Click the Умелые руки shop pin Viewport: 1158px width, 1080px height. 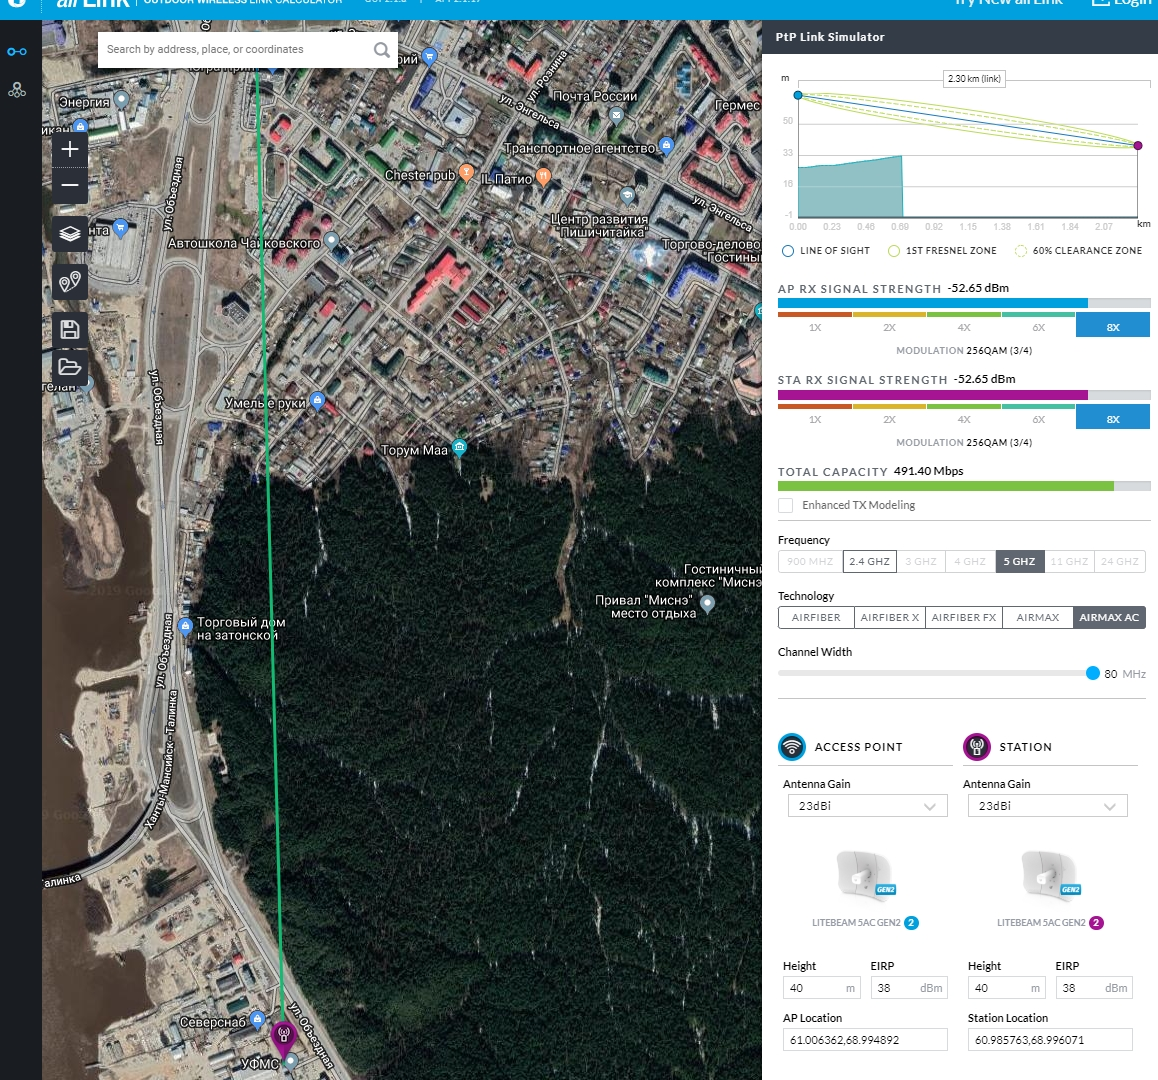[318, 400]
